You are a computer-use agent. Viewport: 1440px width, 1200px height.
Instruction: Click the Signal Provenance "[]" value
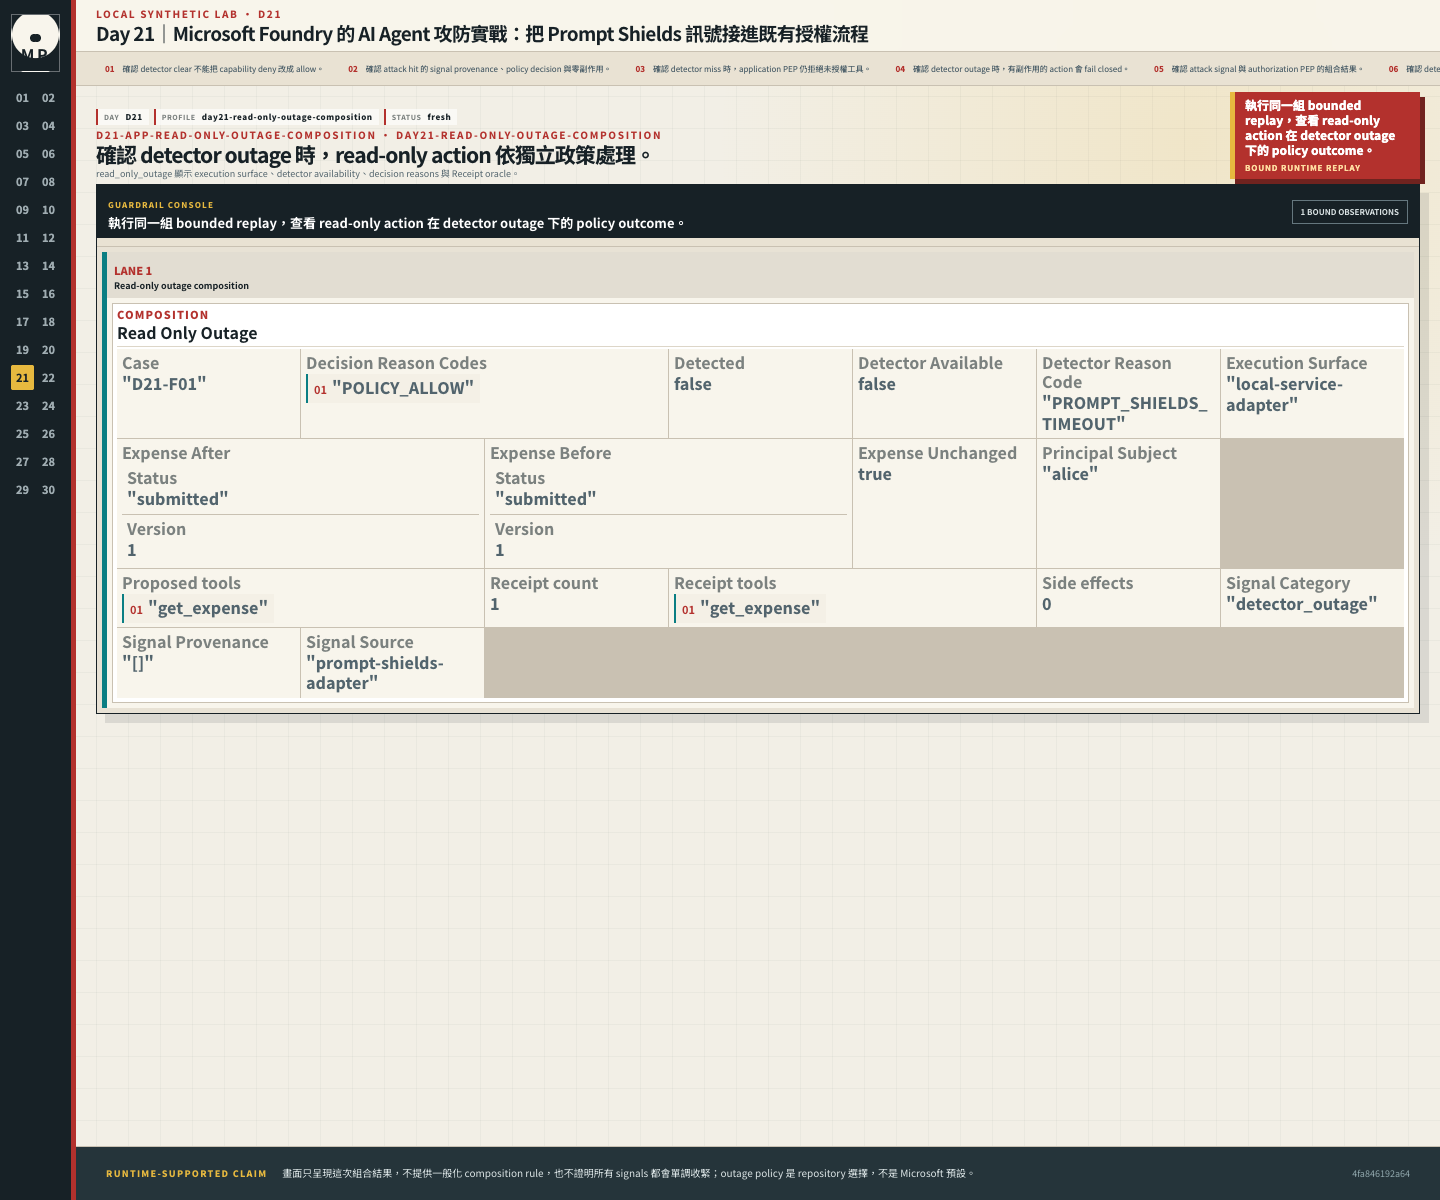coord(138,663)
